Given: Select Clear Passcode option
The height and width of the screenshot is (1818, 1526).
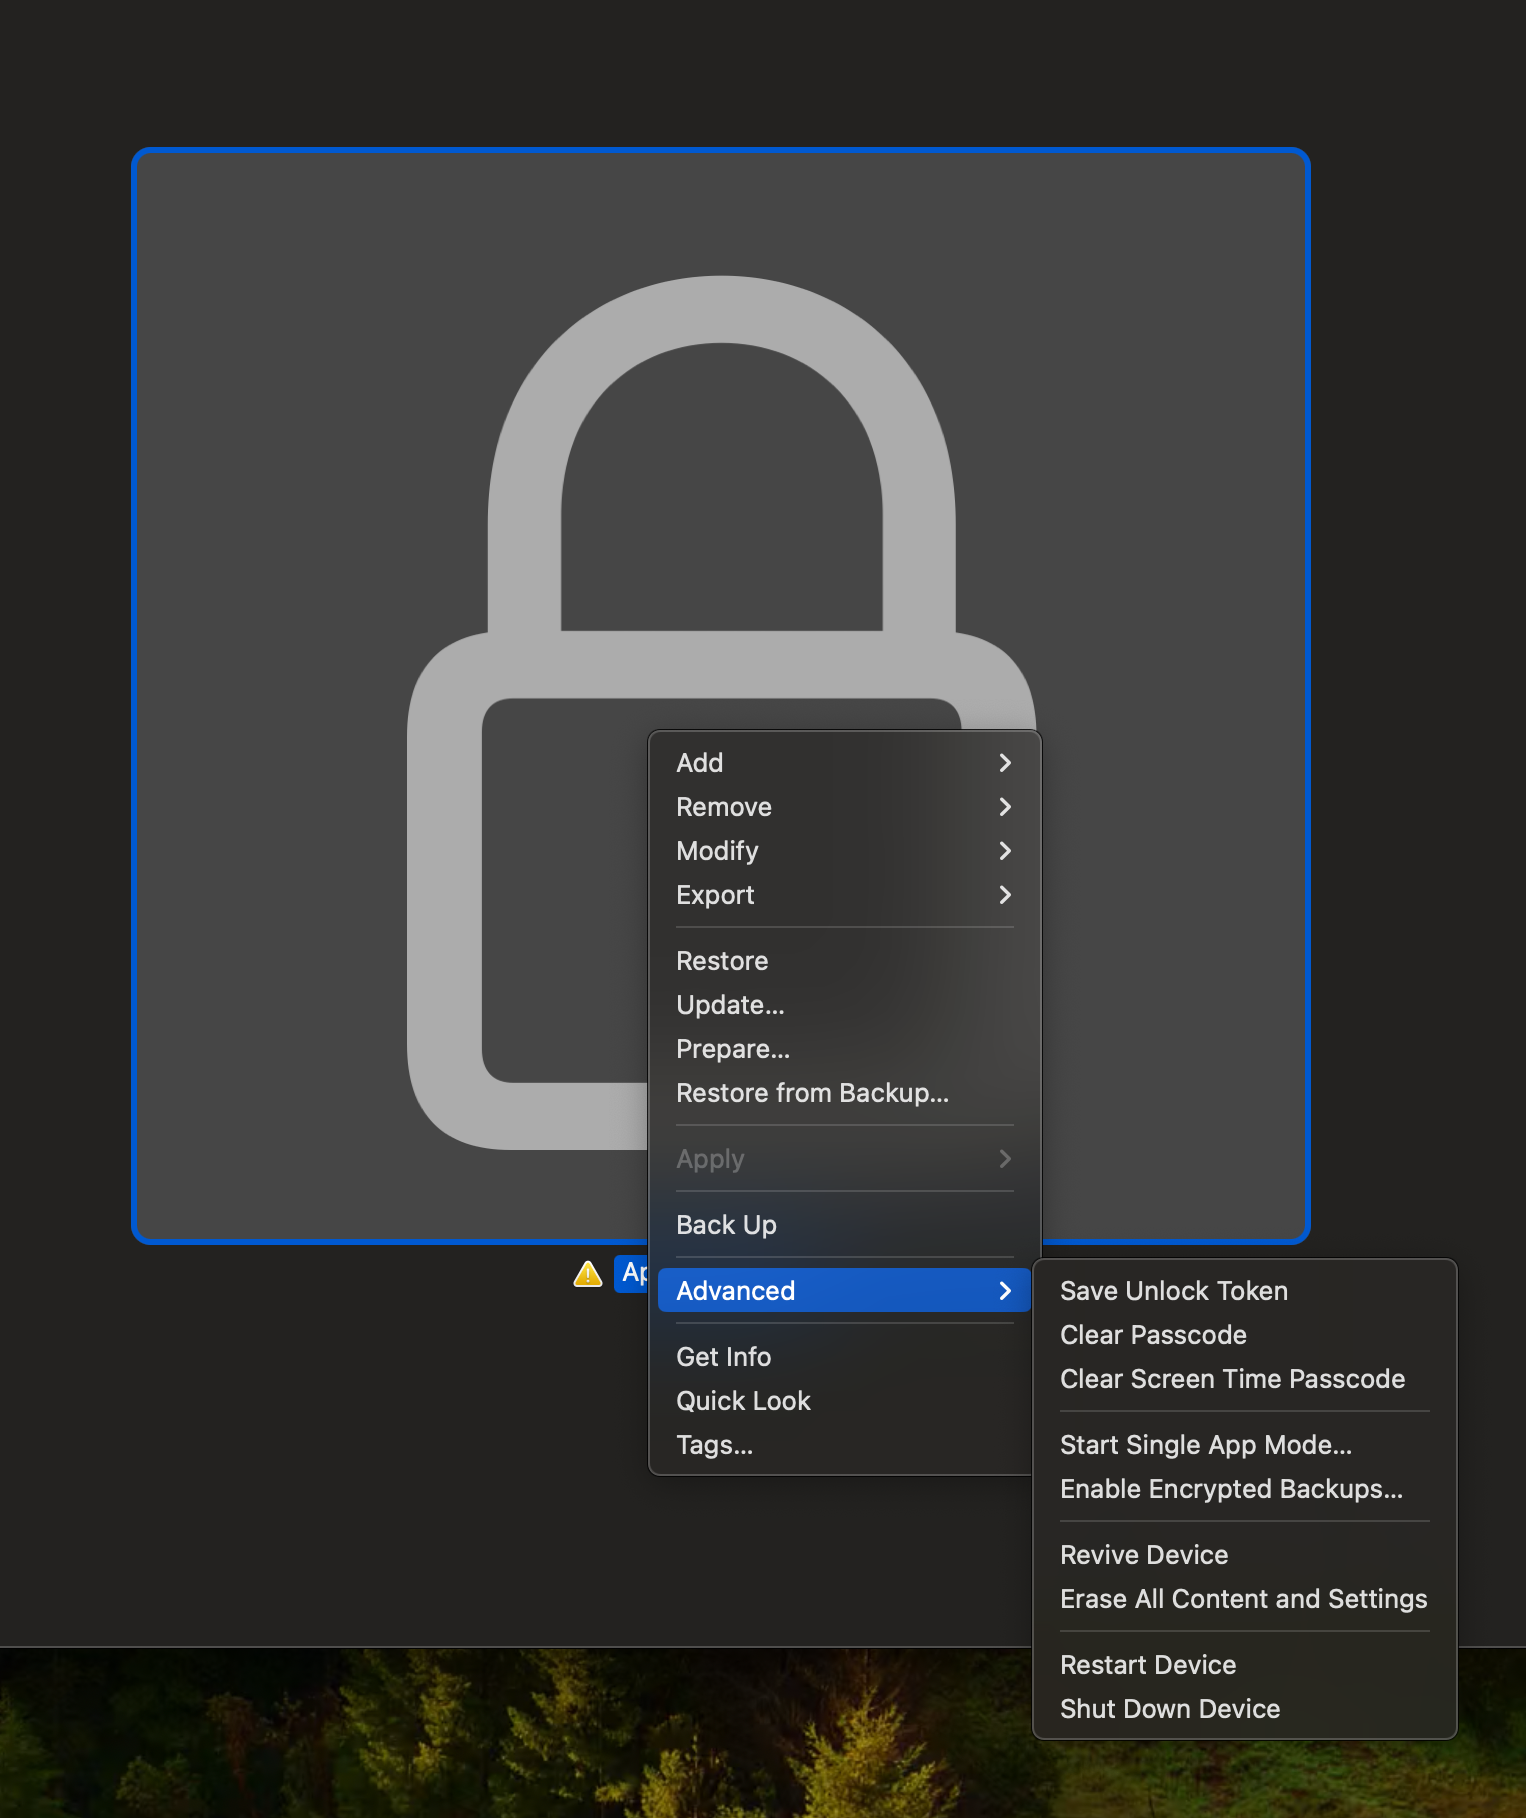Looking at the screenshot, I should pyautogui.click(x=1245, y=1335).
